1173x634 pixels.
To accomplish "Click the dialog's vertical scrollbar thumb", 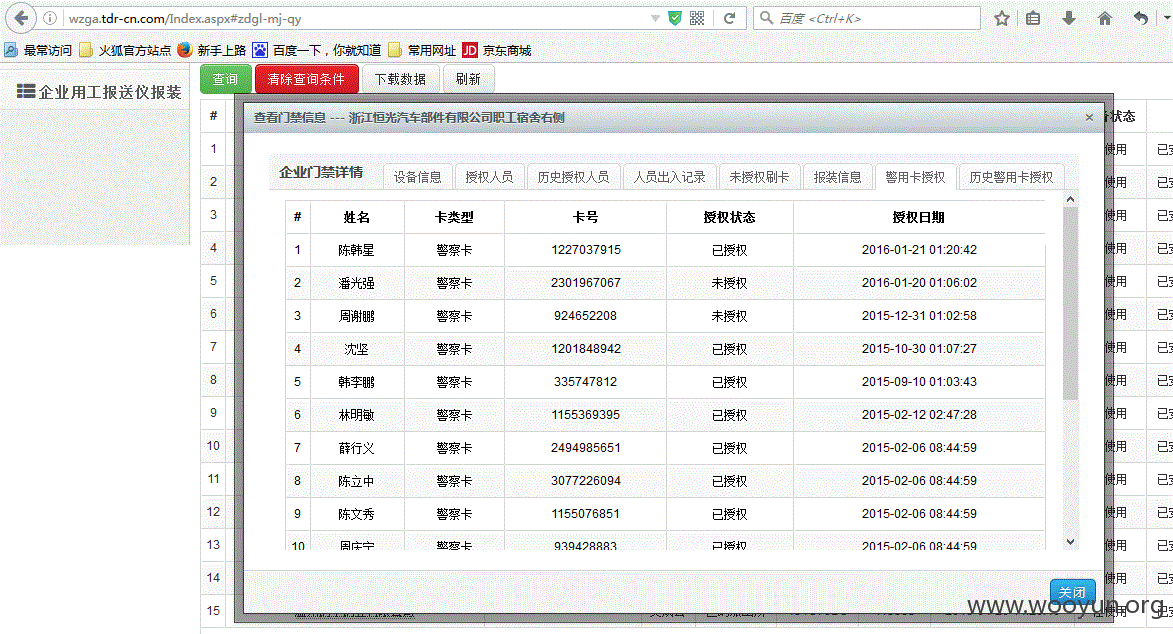I will pyautogui.click(x=1071, y=303).
